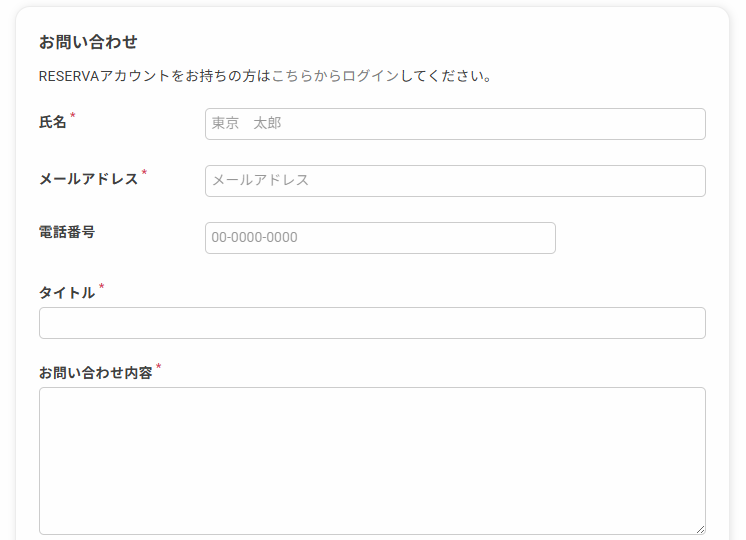Select the 電話番号 phone number field
746x540 pixels.
pyautogui.click(x=380, y=238)
